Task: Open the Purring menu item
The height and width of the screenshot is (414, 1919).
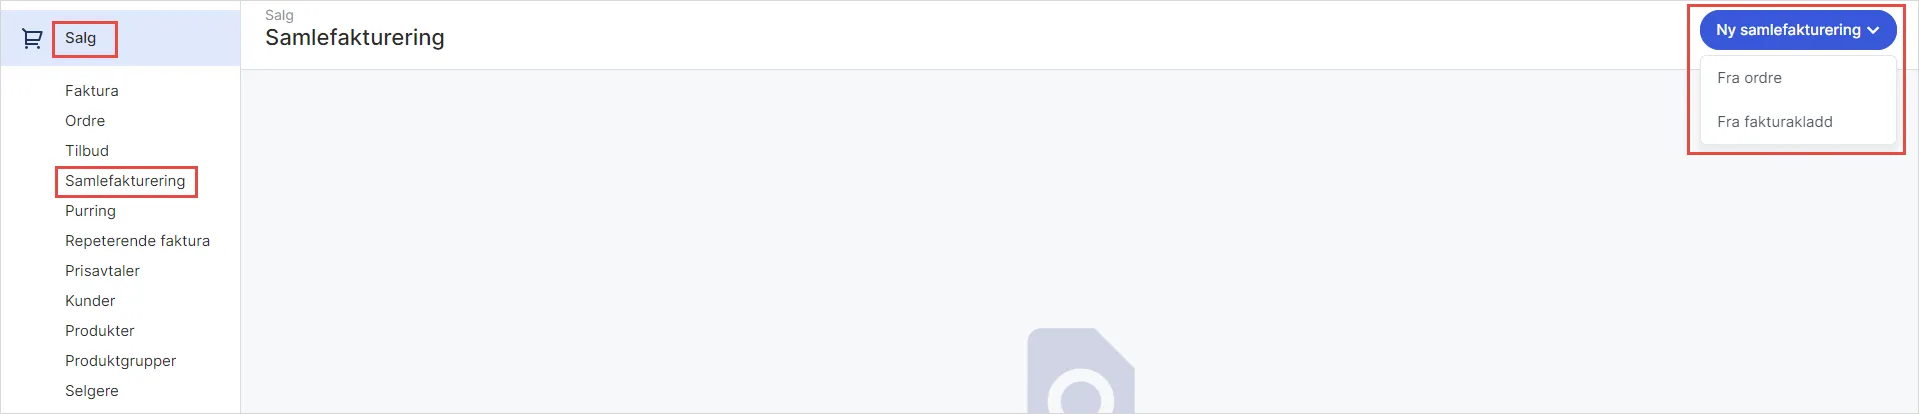Action: coord(91,211)
